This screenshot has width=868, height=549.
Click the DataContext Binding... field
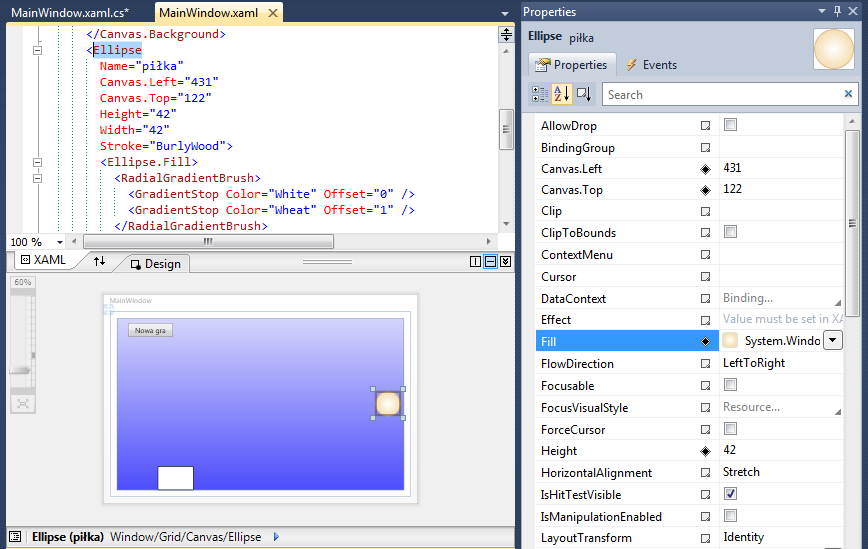pos(782,298)
